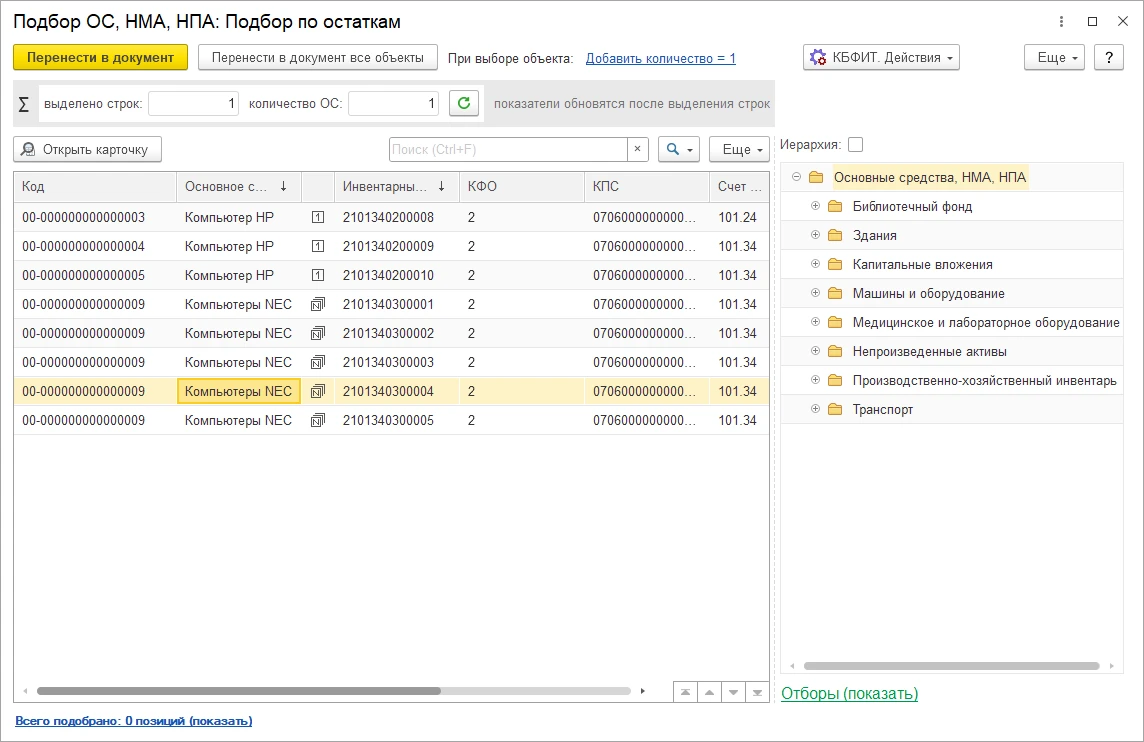This screenshot has width=1144, height=742.
Task: Click the single-object icon in row 2101340200009
Action: (x=318, y=247)
